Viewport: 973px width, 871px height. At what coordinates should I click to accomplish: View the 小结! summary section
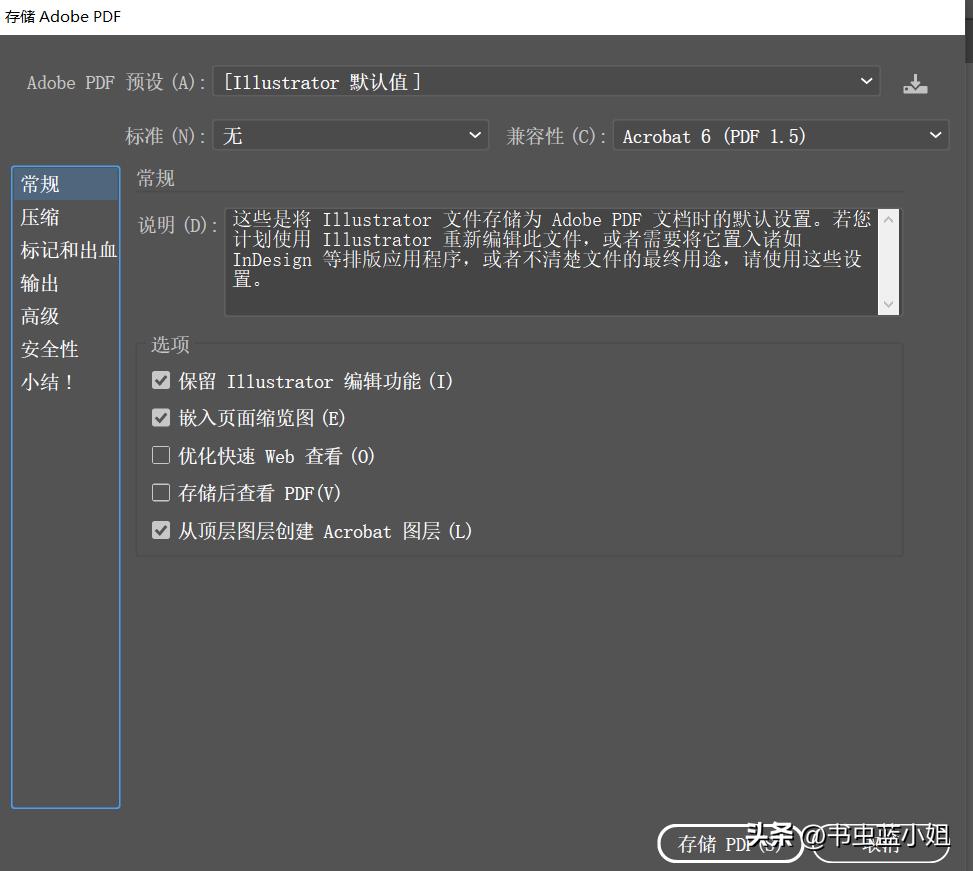click(46, 382)
